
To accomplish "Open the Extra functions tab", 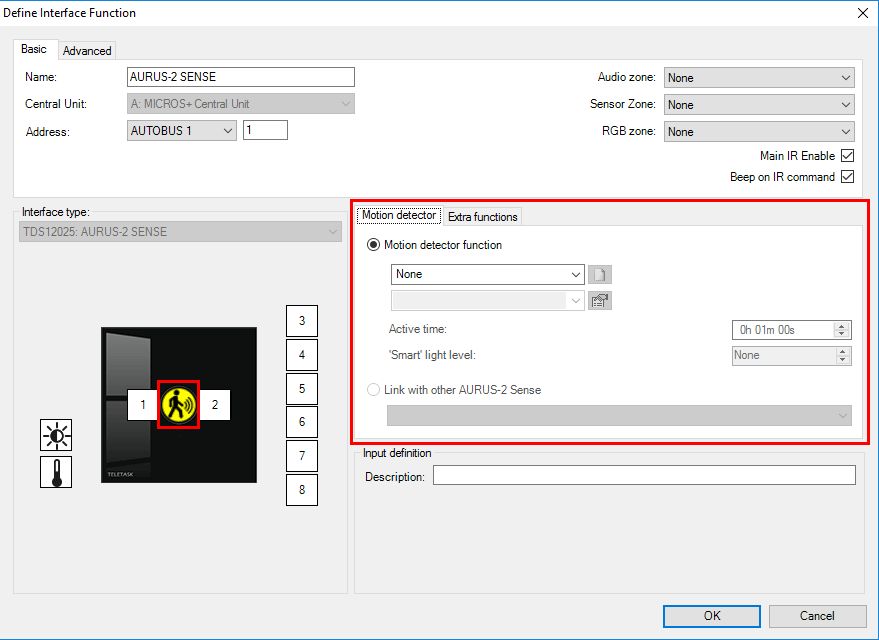I will [x=482, y=217].
